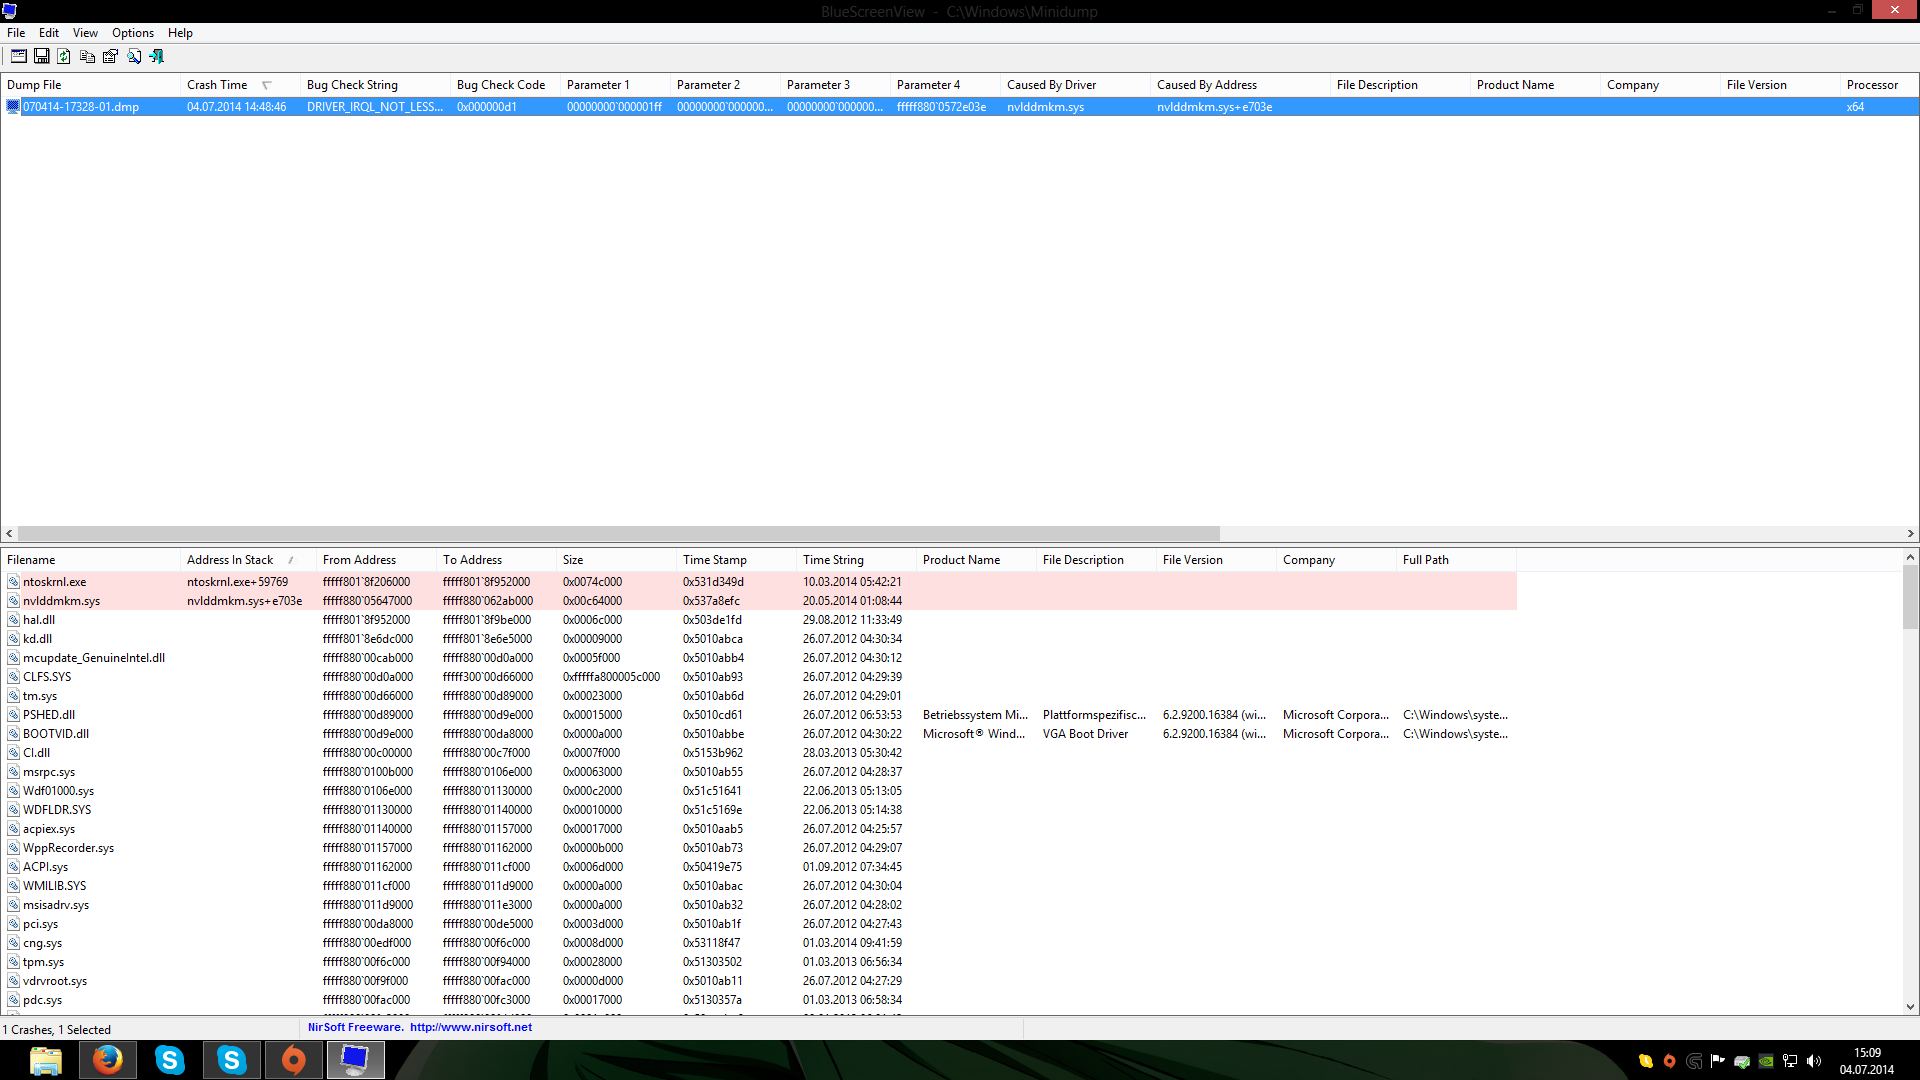
Task: Open the Advanced Options toolbar icon
Action: (18, 56)
